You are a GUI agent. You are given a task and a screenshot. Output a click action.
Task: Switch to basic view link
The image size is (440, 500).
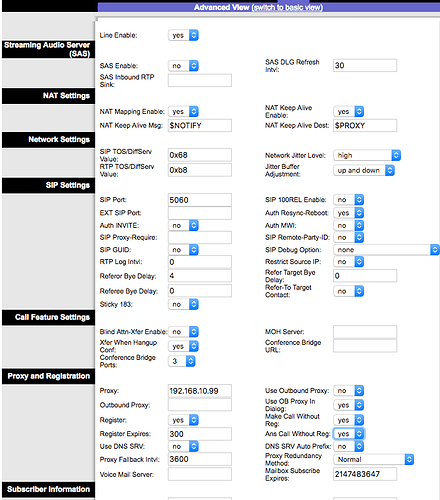coord(287,7)
